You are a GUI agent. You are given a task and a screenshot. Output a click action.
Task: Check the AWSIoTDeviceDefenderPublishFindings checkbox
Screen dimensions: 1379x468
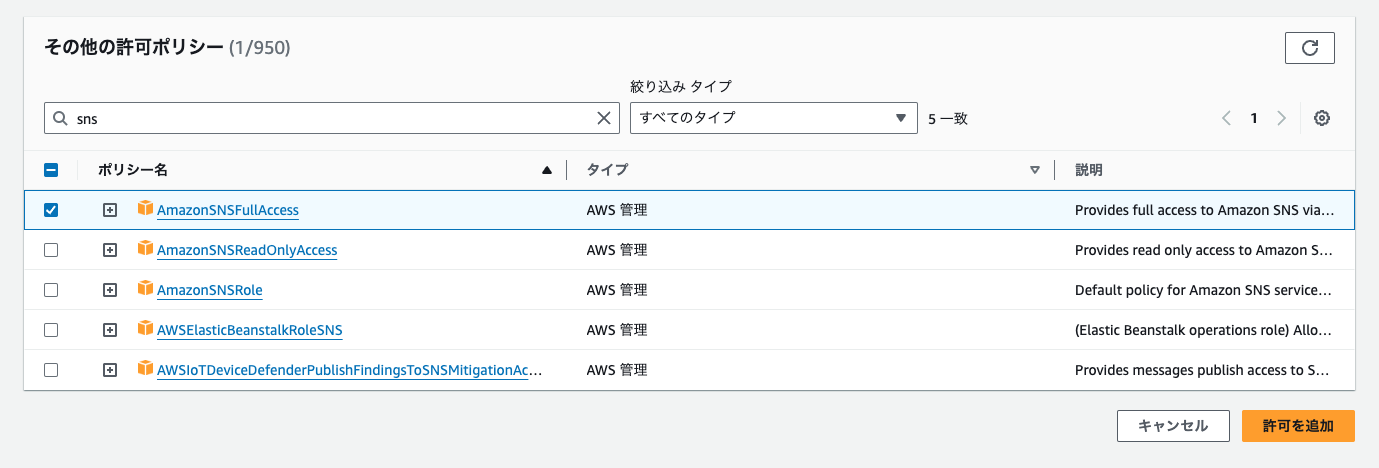(x=51, y=370)
